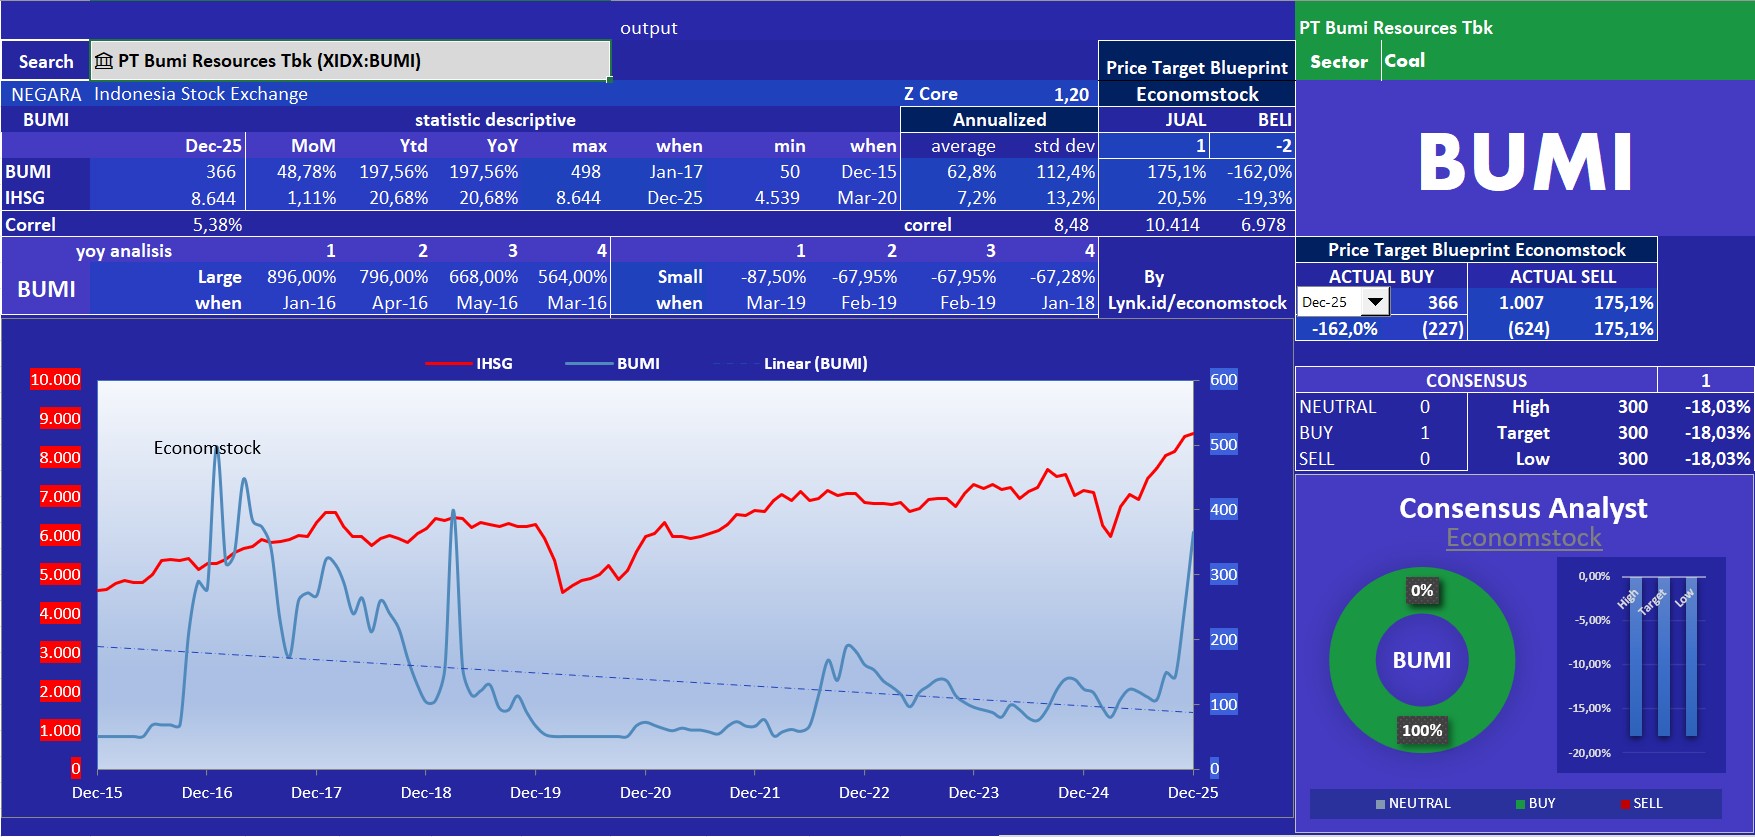1755x837 pixels.
Task: Click the red SELL legend marker
Action: tap(1626, 804)
